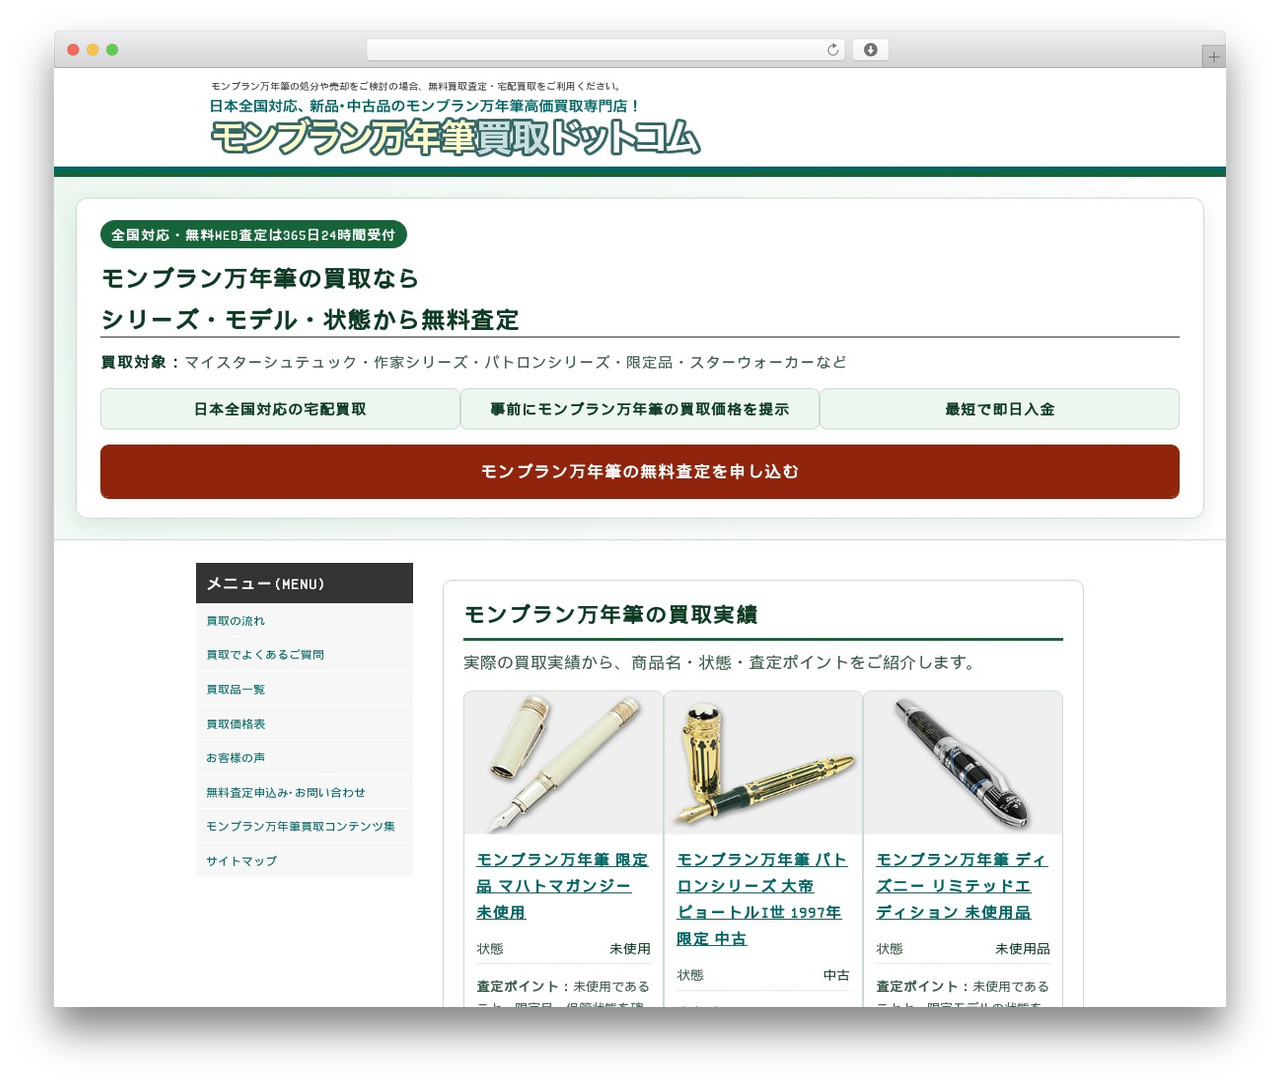Click the 中古 status value in Peter I card

pyautogui.click(x=836, y=975)
